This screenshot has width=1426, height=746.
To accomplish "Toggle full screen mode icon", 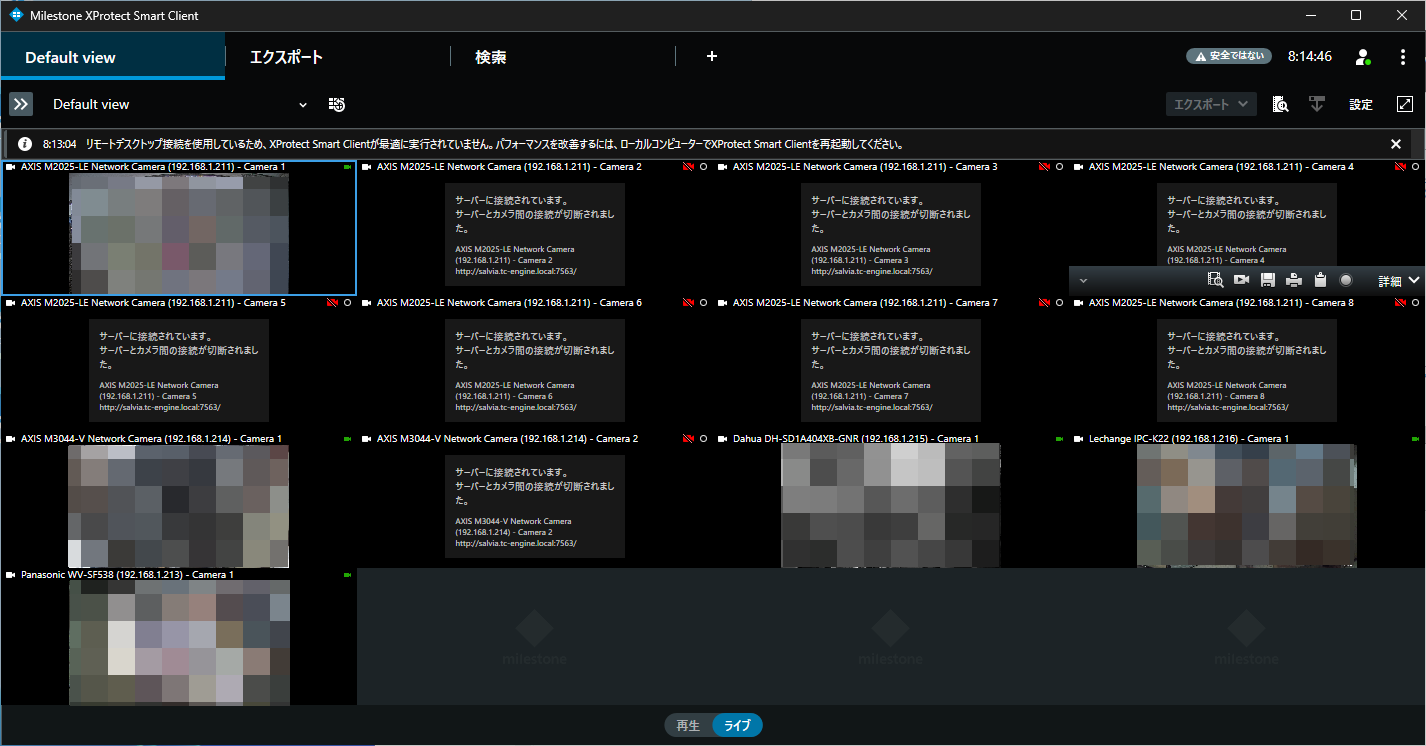I will 1405,104.
